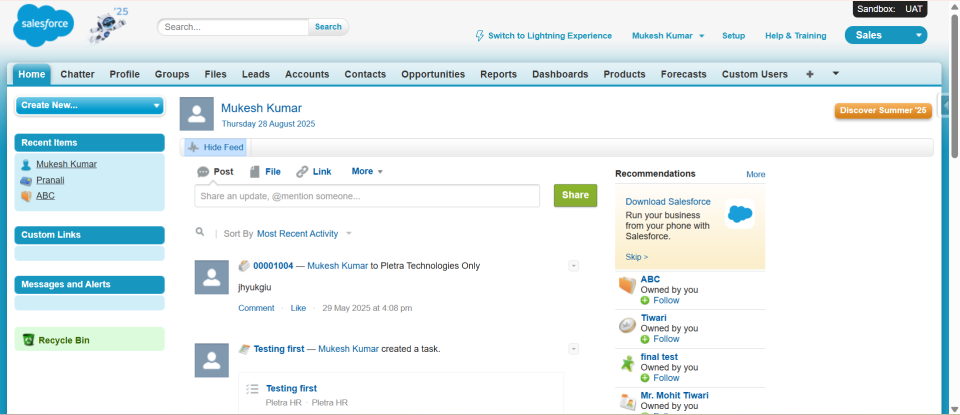Click the Search button
This screenshot has height=415, width=960.
(x=328, y=27)
